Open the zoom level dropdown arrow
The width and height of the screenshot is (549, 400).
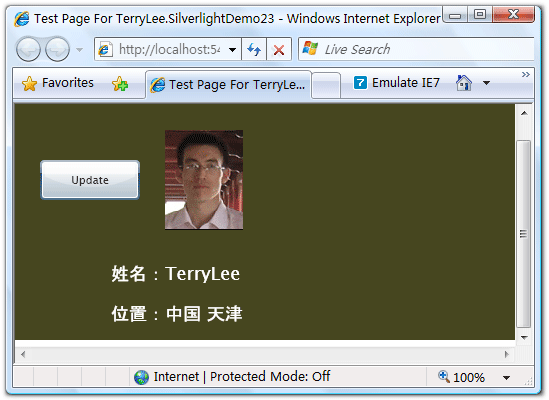tap(506, 378)
